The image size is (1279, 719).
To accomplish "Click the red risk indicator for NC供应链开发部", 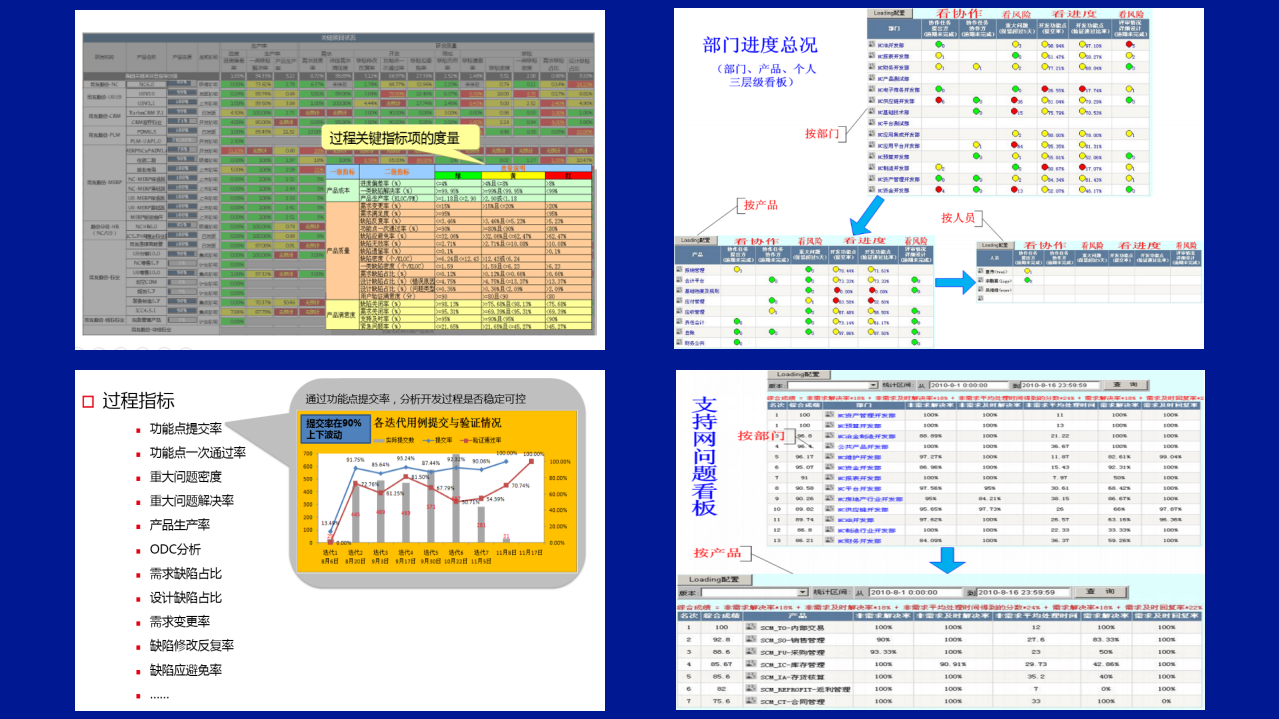I will (1014, 99).
